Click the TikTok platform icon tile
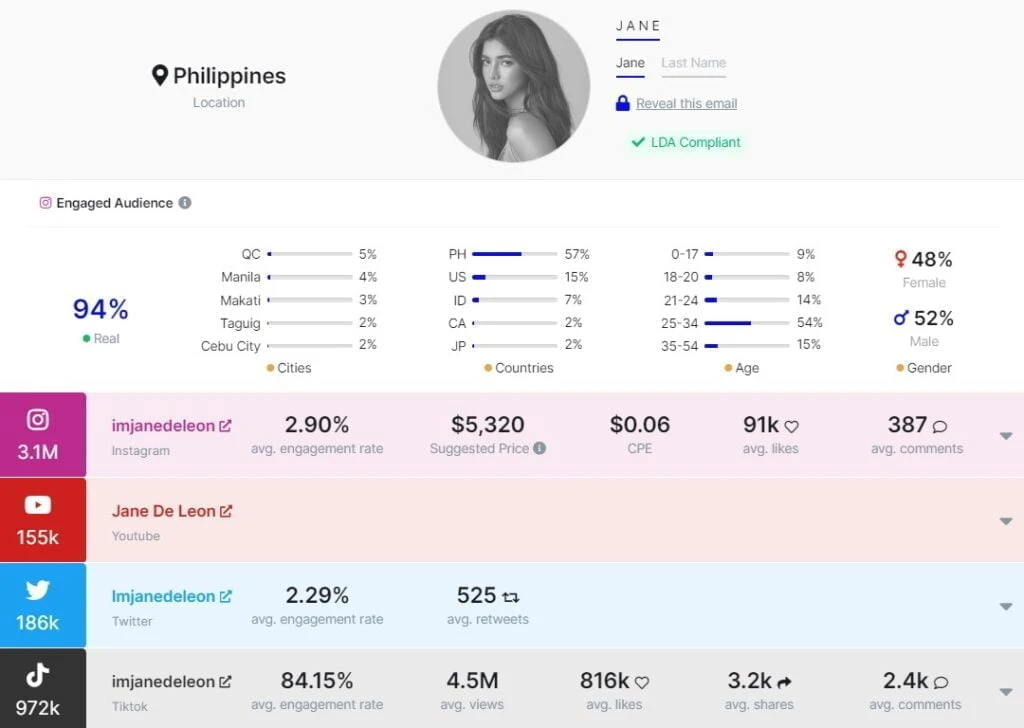 [x=38, y=688]
